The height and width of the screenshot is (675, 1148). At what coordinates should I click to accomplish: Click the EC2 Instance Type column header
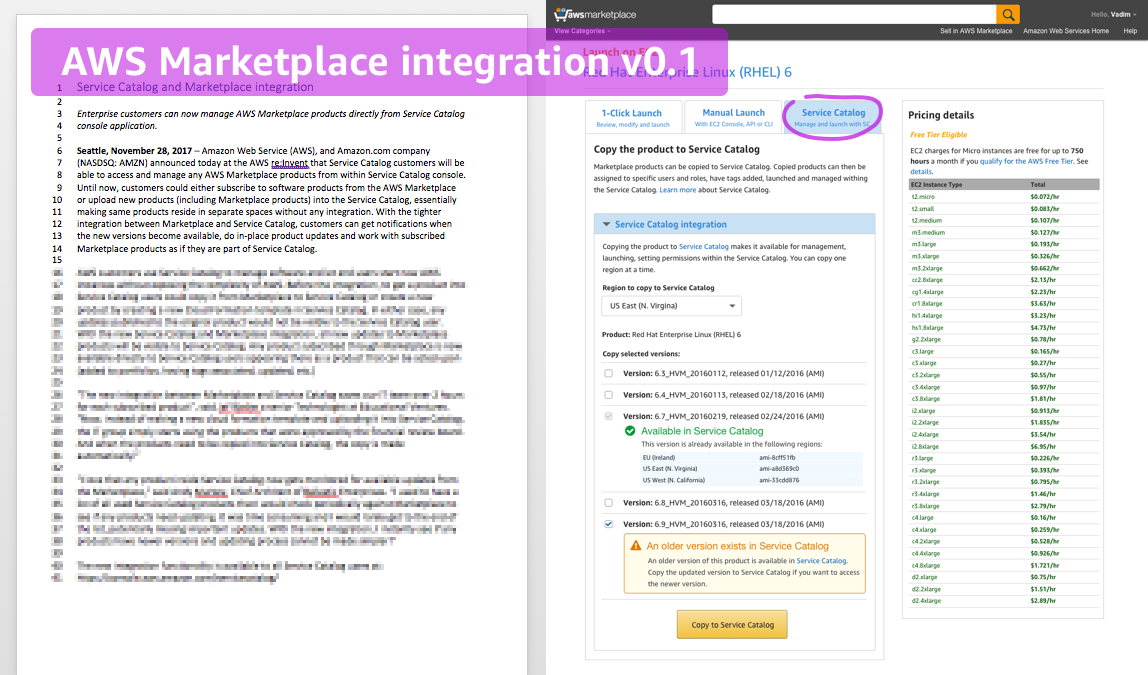tap(936, 184)
